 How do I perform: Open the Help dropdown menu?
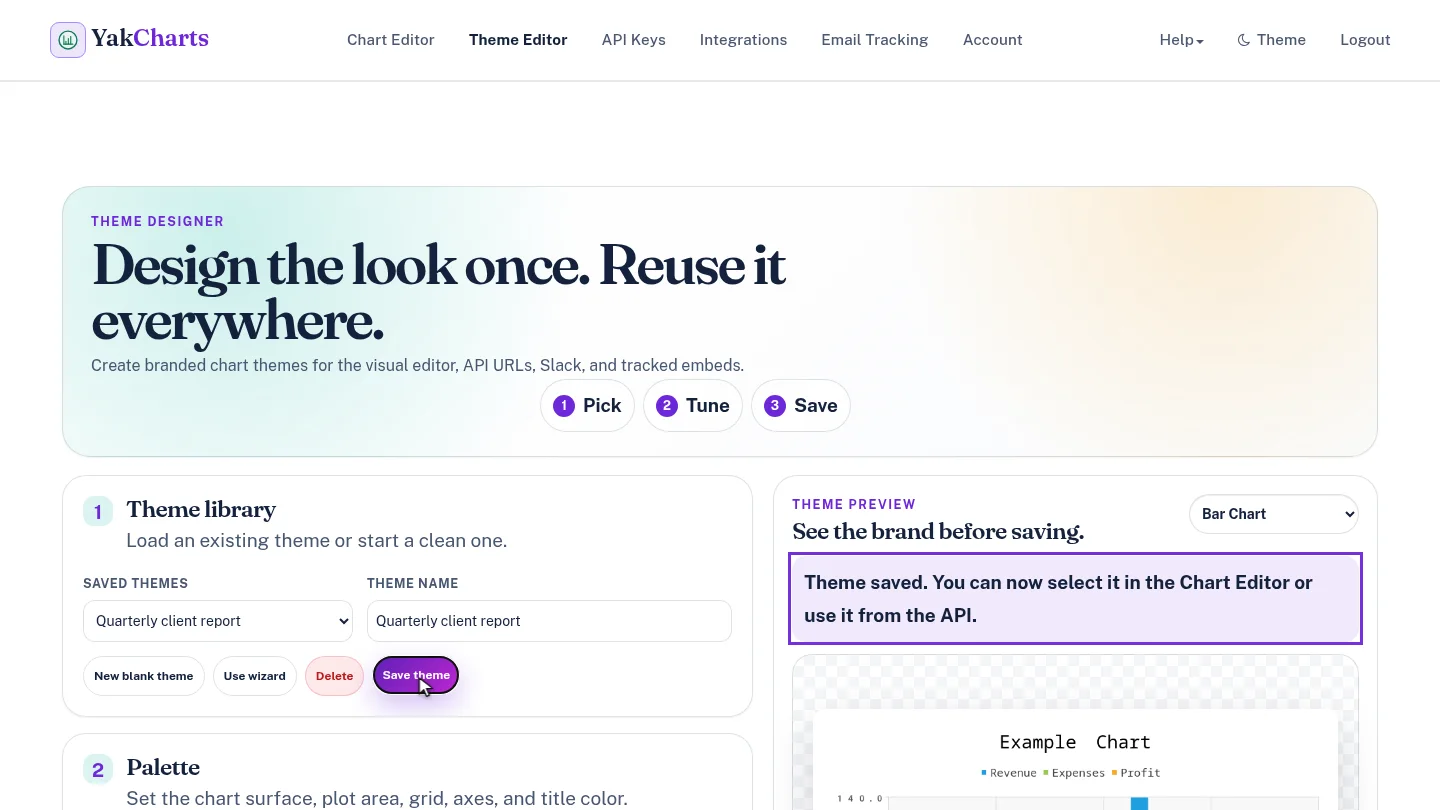click(1182, 40)
